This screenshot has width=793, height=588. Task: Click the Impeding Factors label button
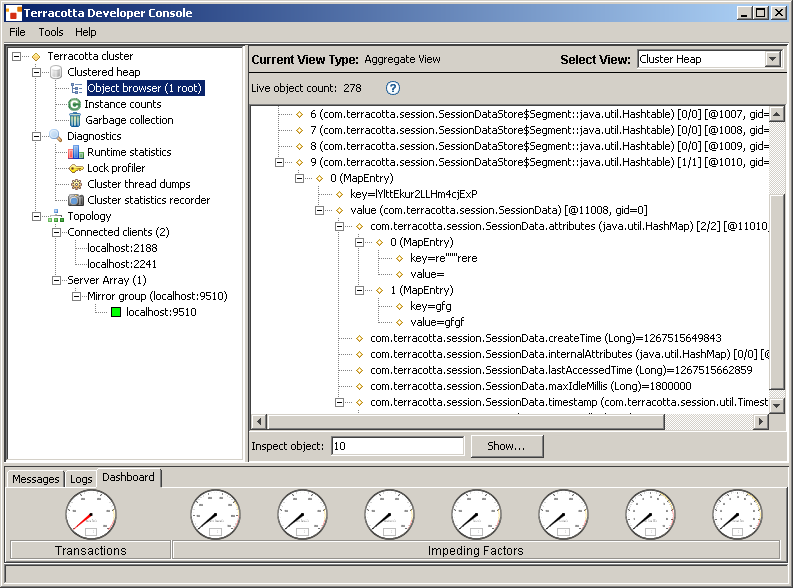pos(475,550)
